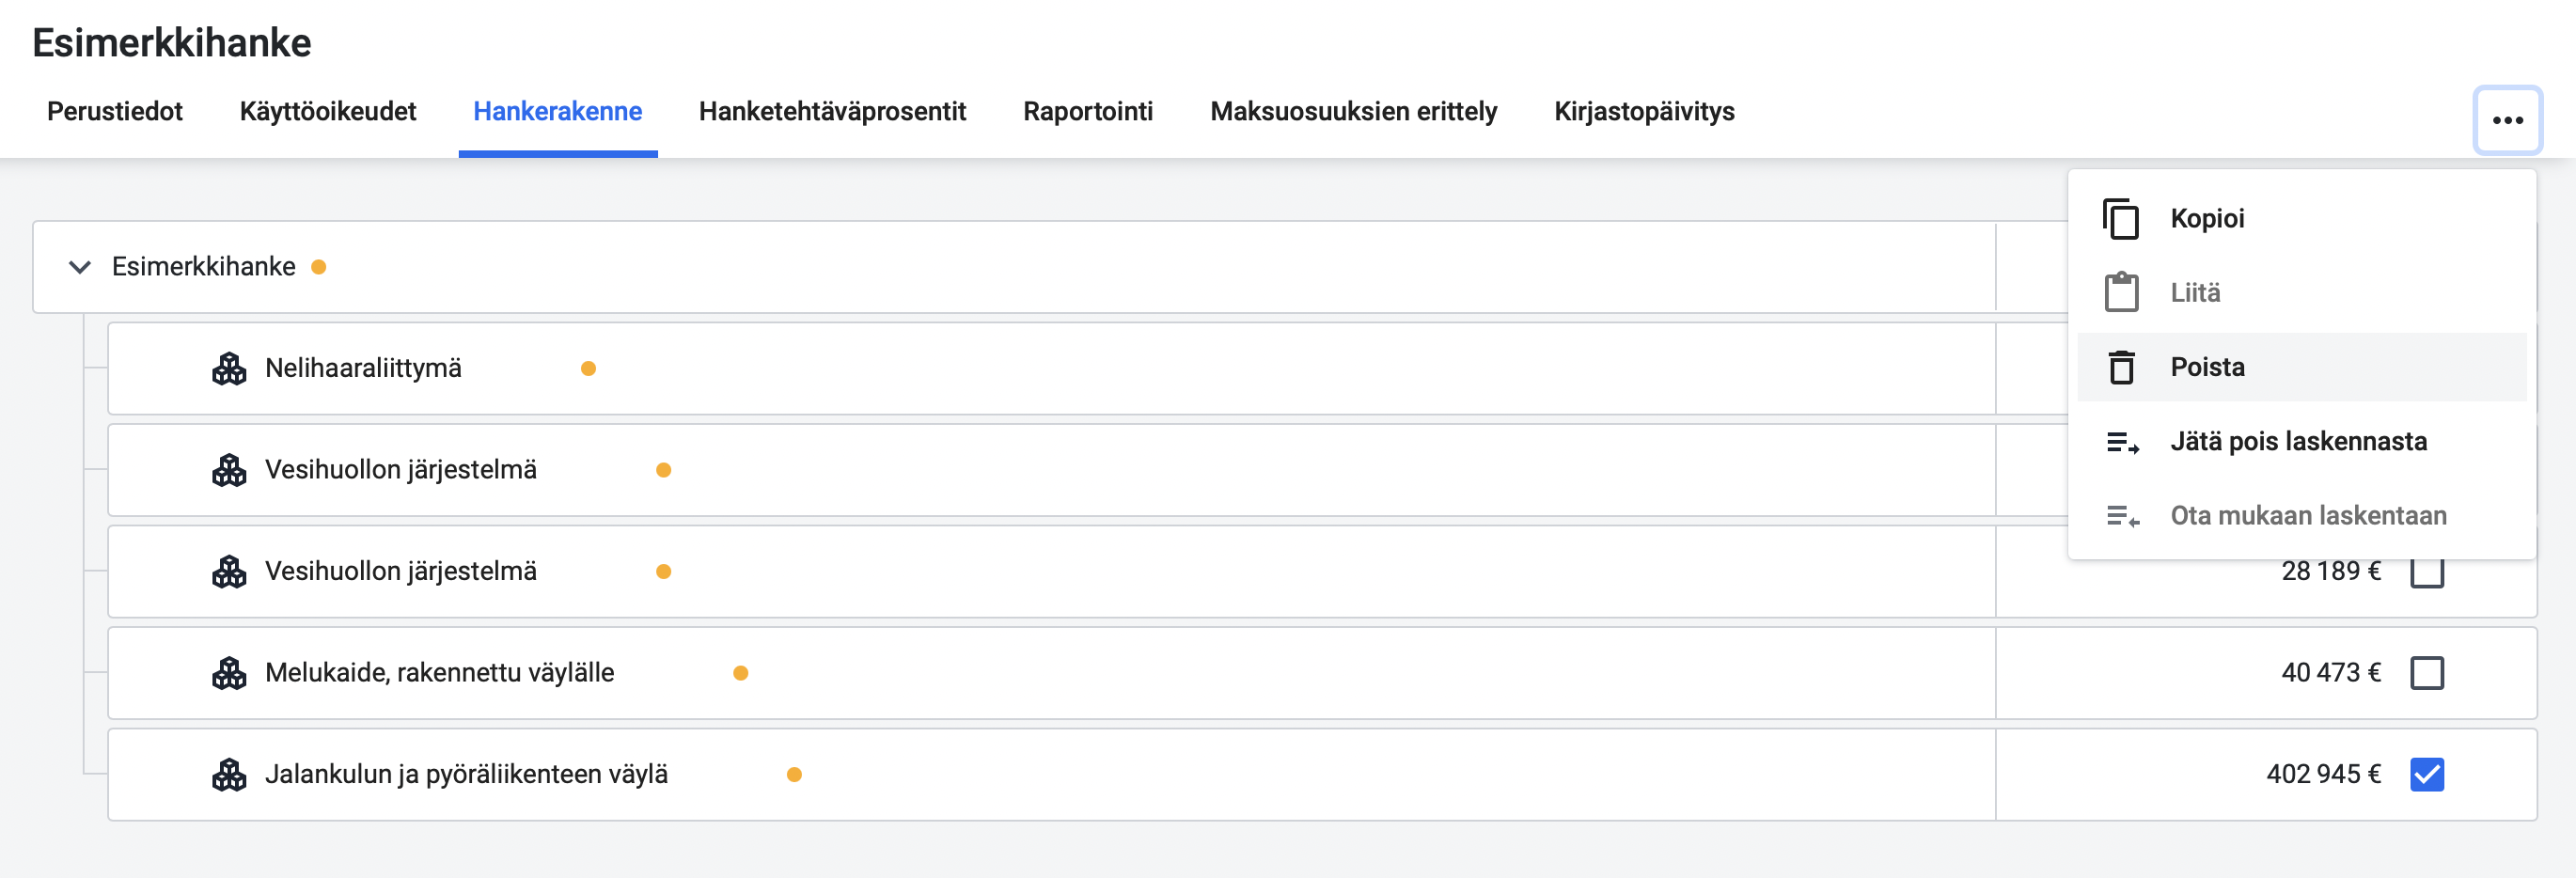The image size is (2576, 878).
Task: Go to the Käyttöoikeudet tab
Action: [328, 111]
